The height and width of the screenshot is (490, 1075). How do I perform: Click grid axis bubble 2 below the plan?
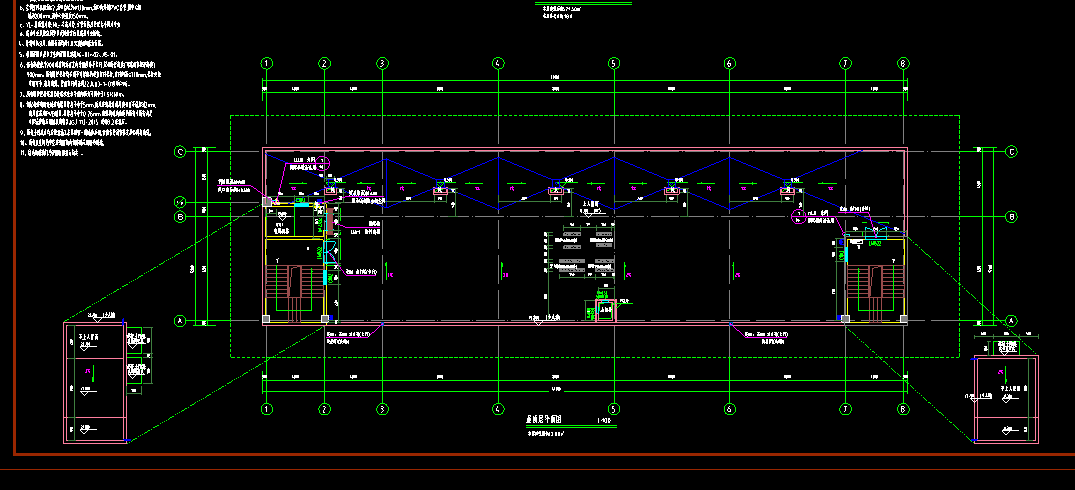click(324, 409)
